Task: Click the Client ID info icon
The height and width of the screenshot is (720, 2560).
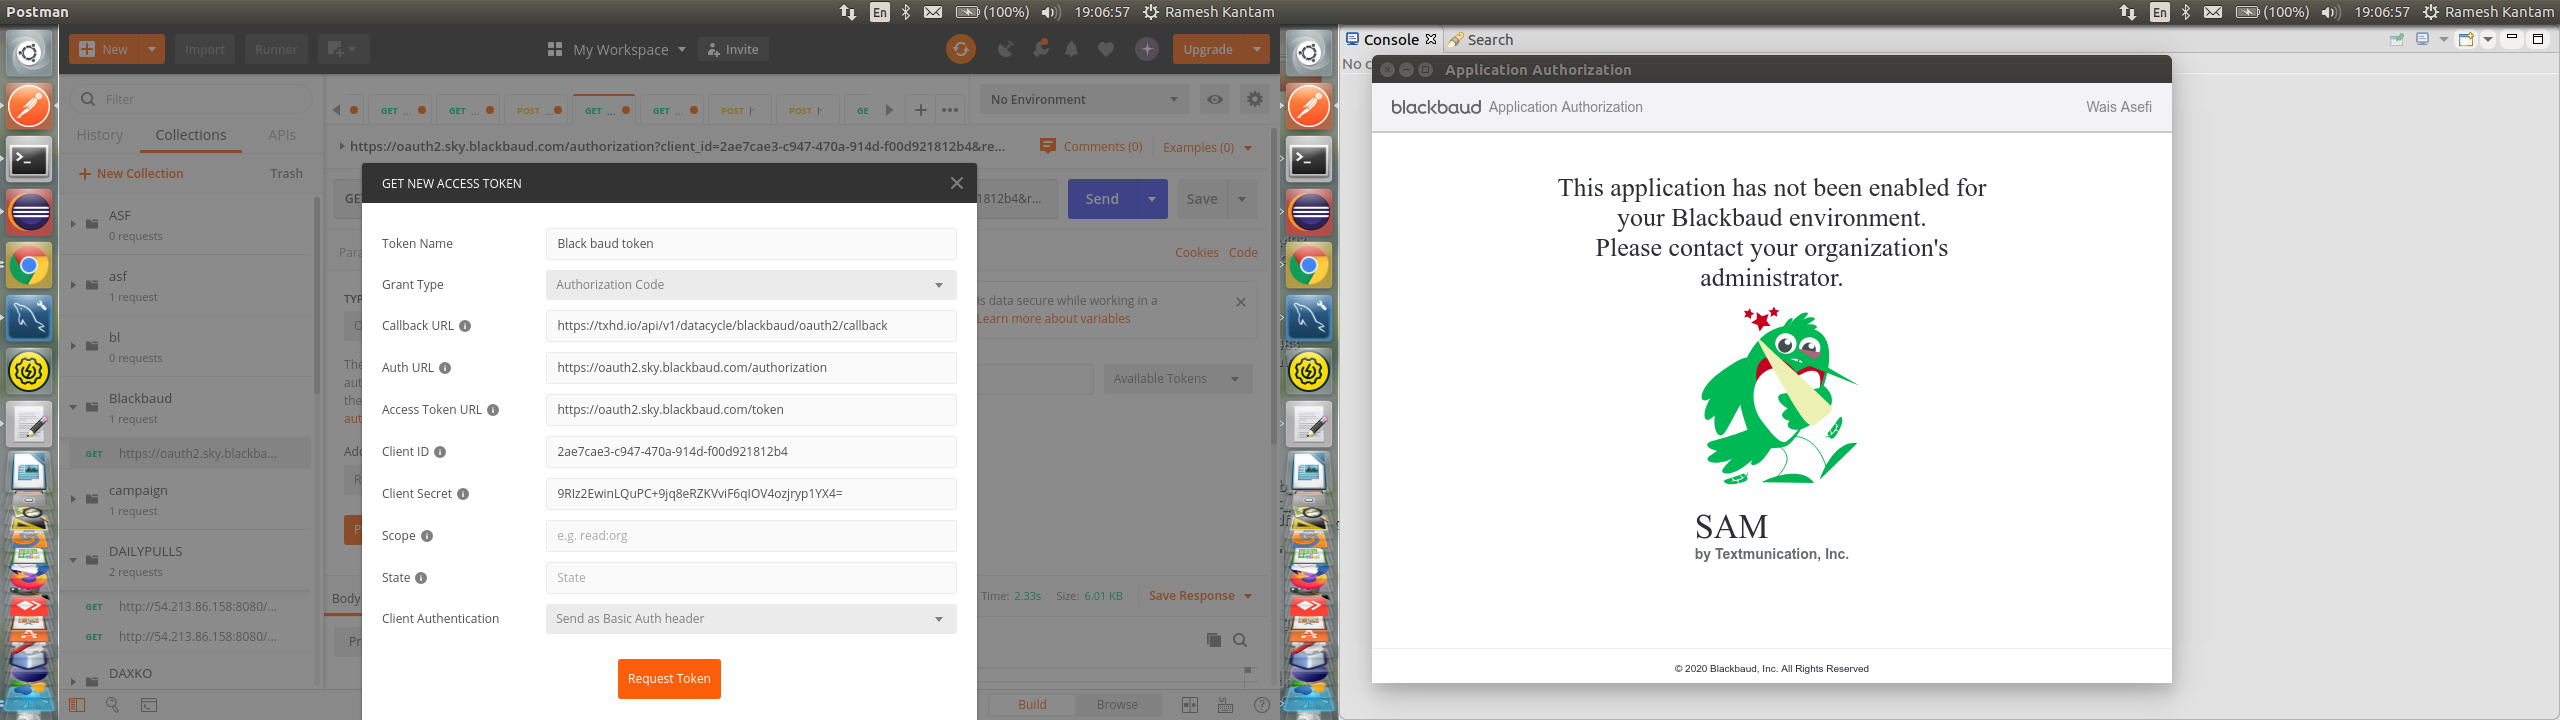Action: 440,452
